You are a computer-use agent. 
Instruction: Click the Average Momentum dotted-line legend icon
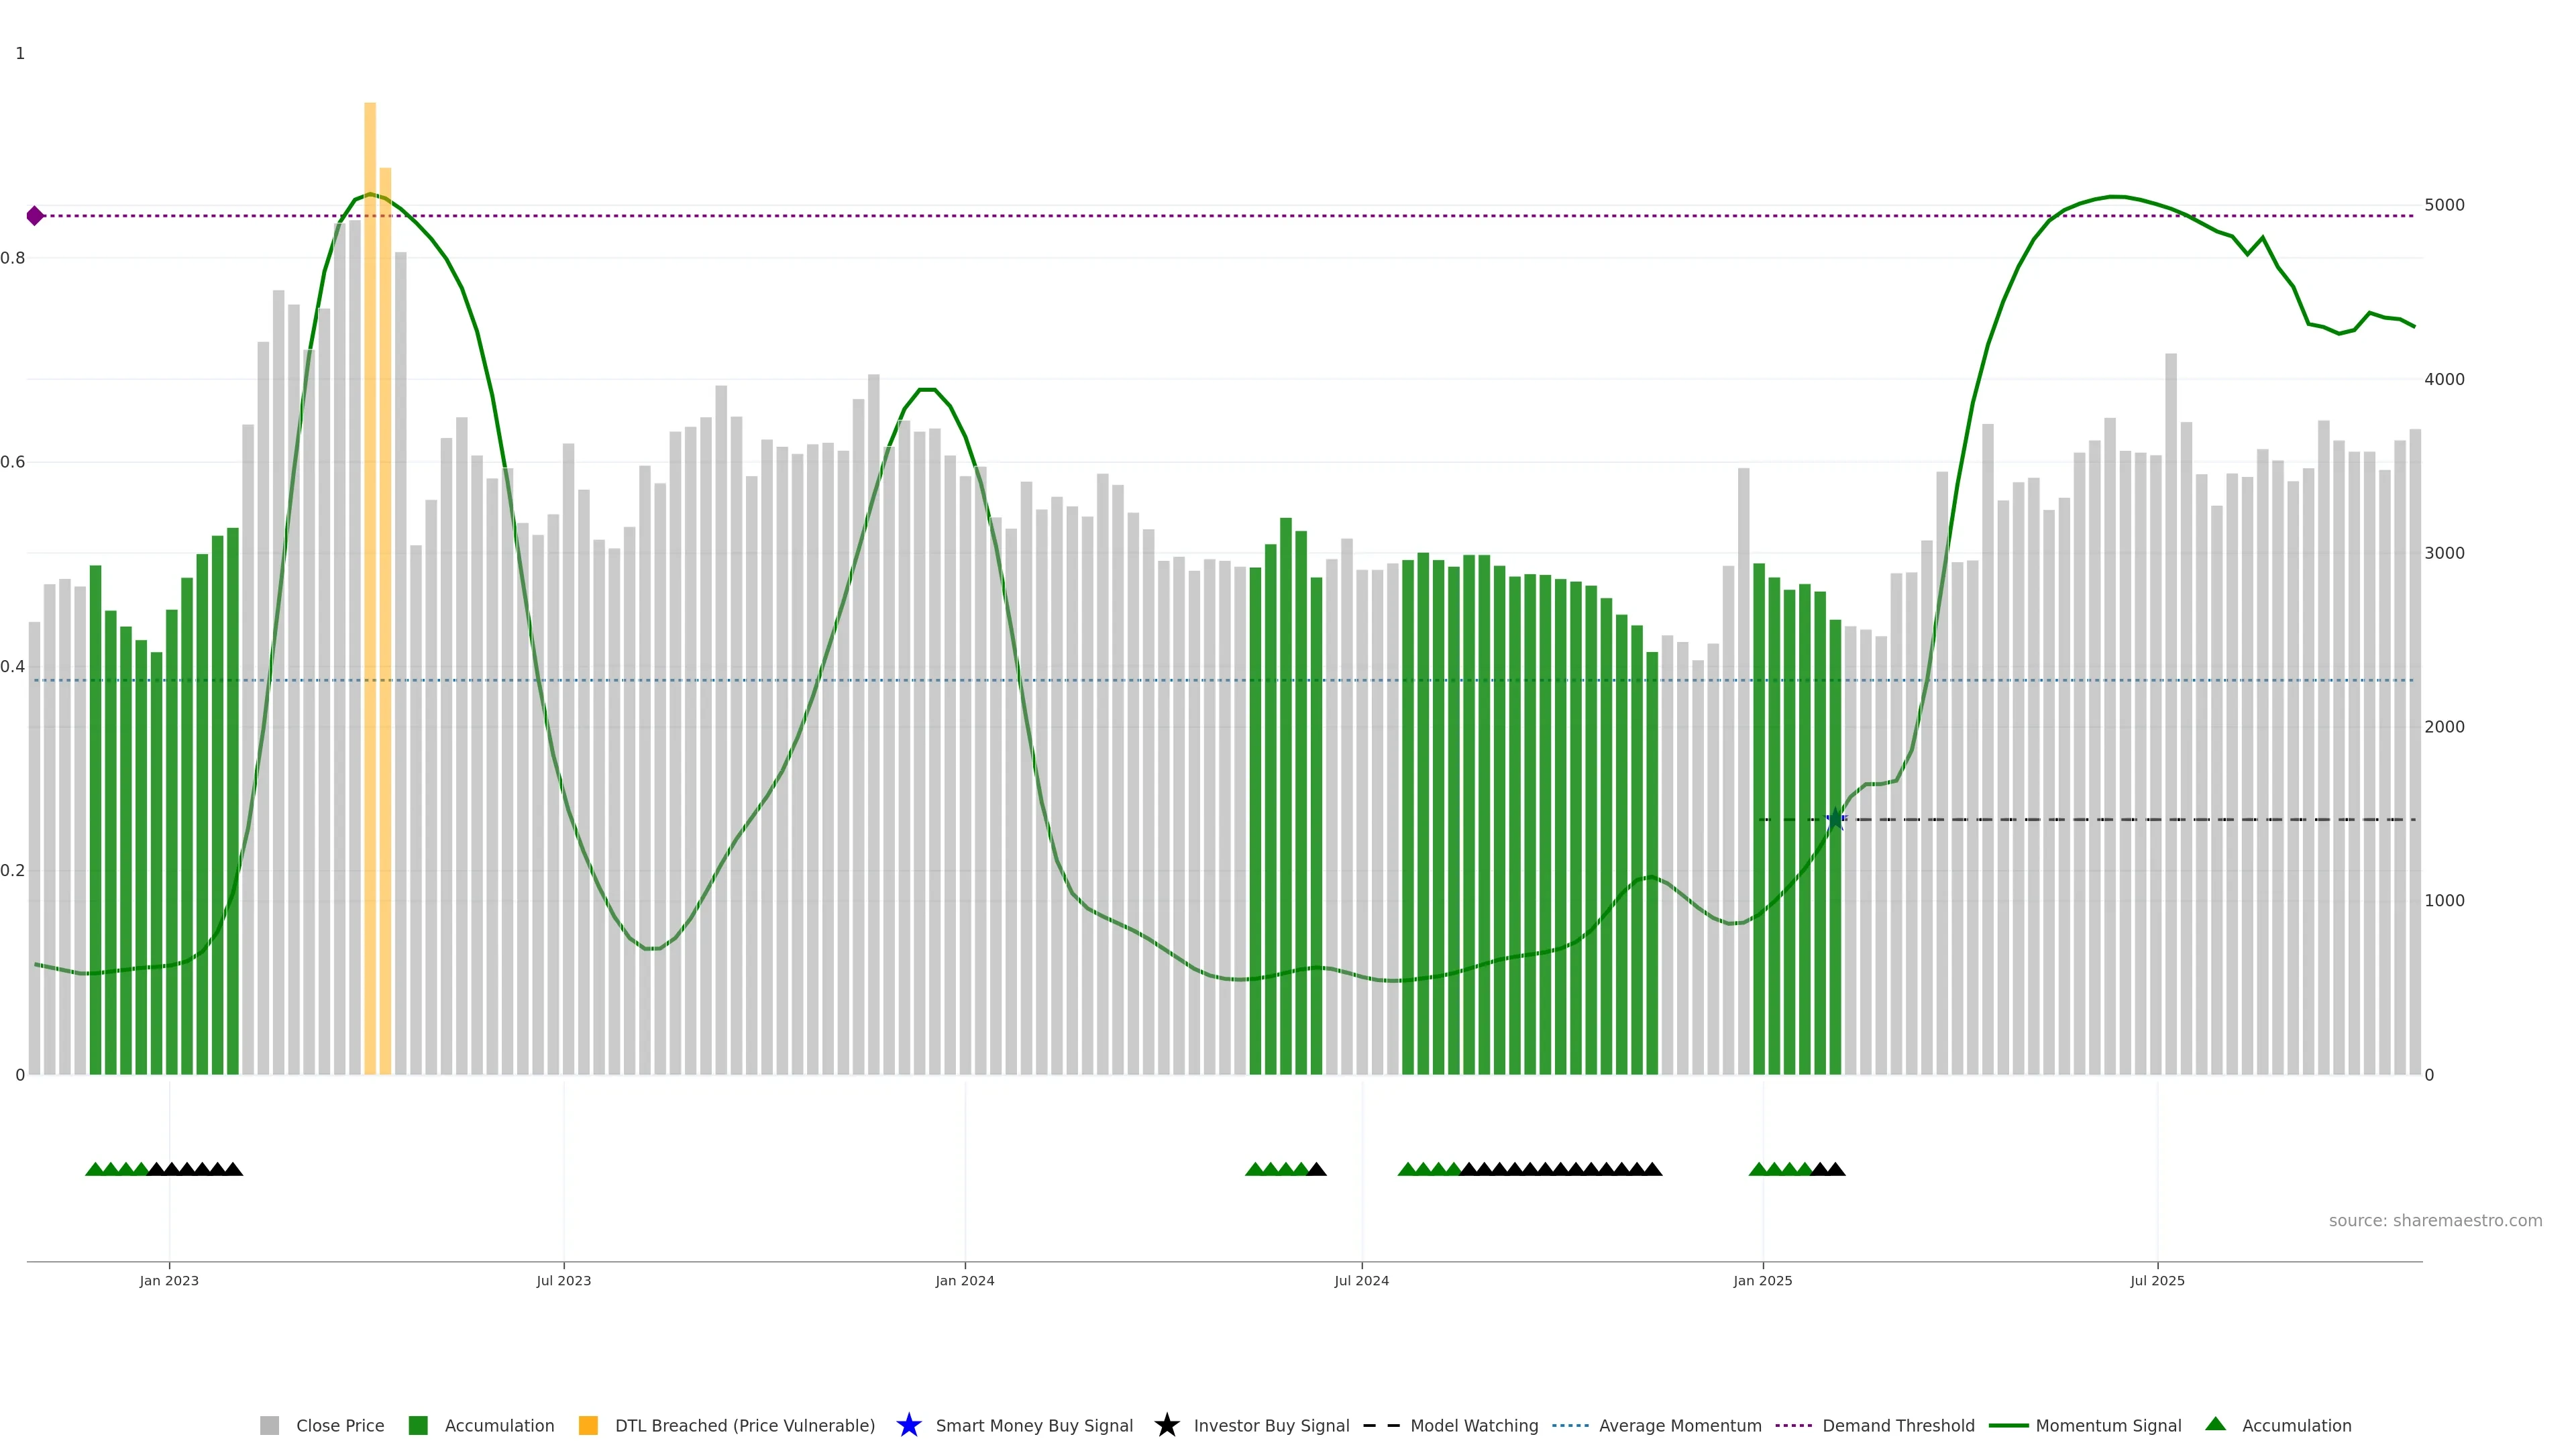1570,1425
